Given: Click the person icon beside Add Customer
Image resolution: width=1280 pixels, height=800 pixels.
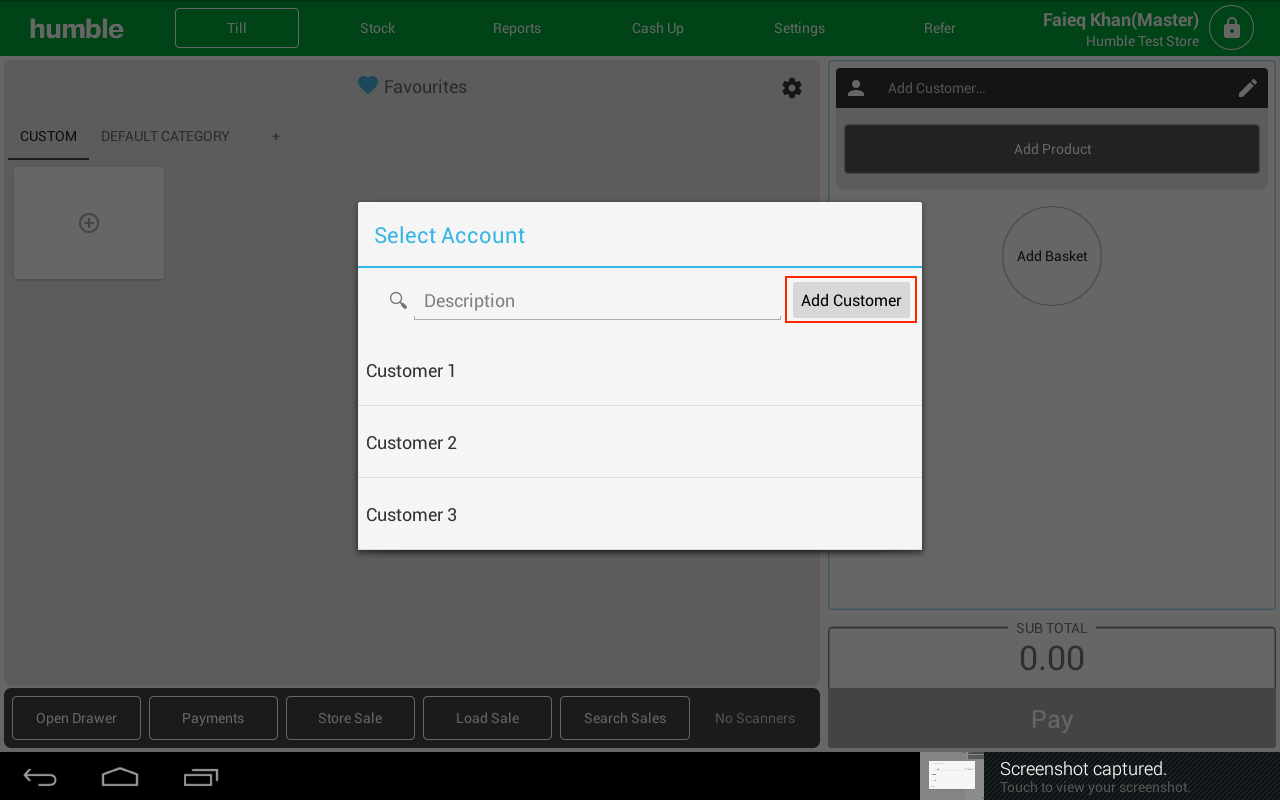Looking at the screenshot, I should (x=856, y=88).
